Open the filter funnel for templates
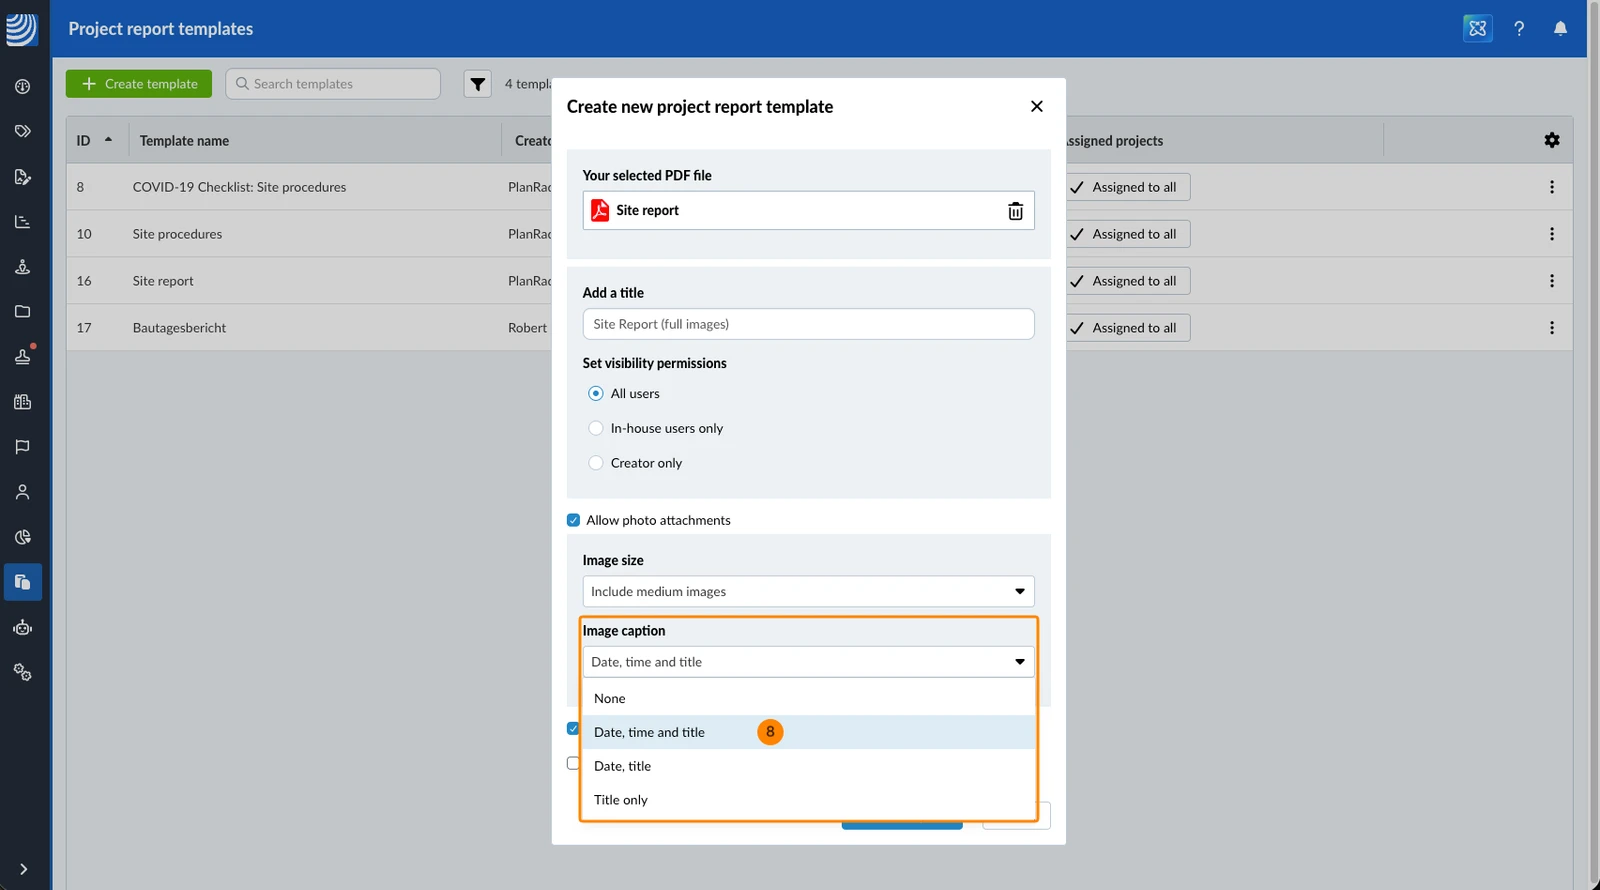 point(478,84)
